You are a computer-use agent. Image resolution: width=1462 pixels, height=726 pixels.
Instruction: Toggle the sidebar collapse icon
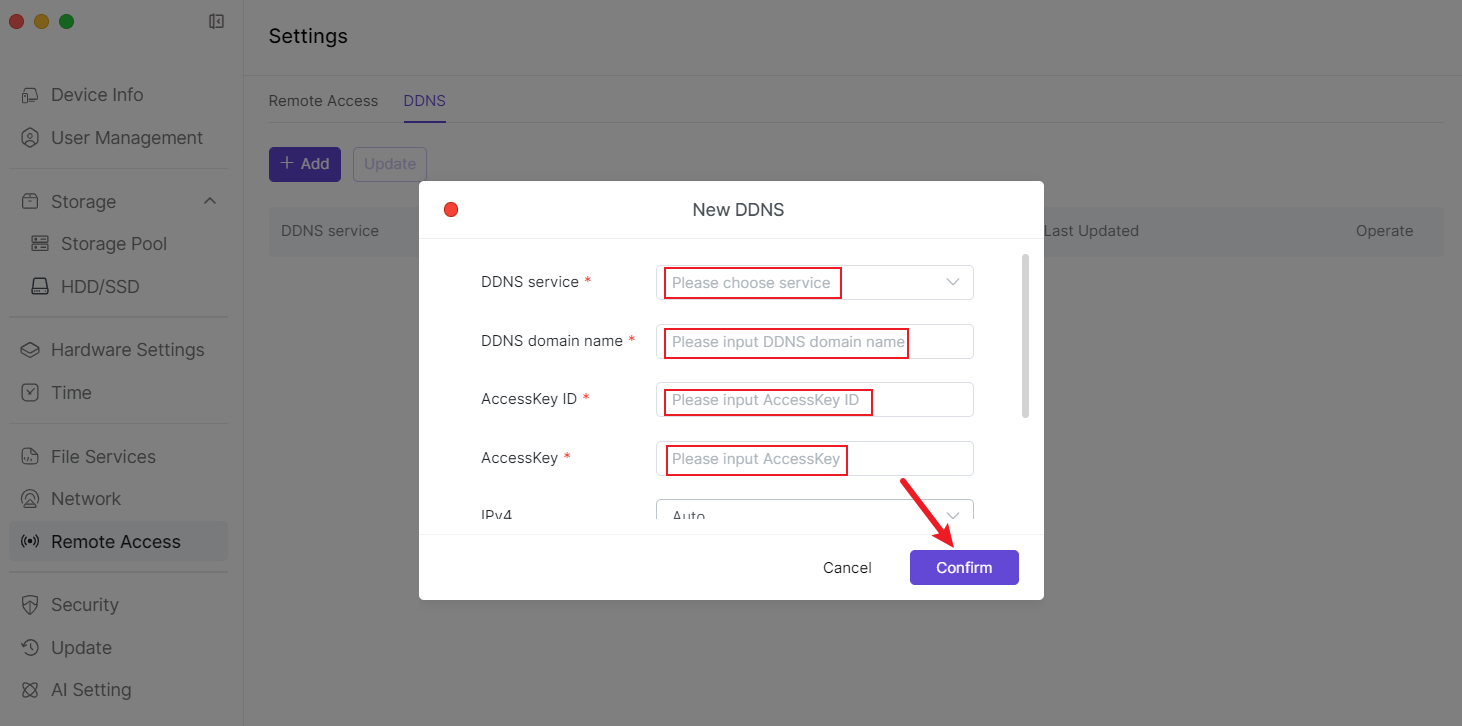216,21
